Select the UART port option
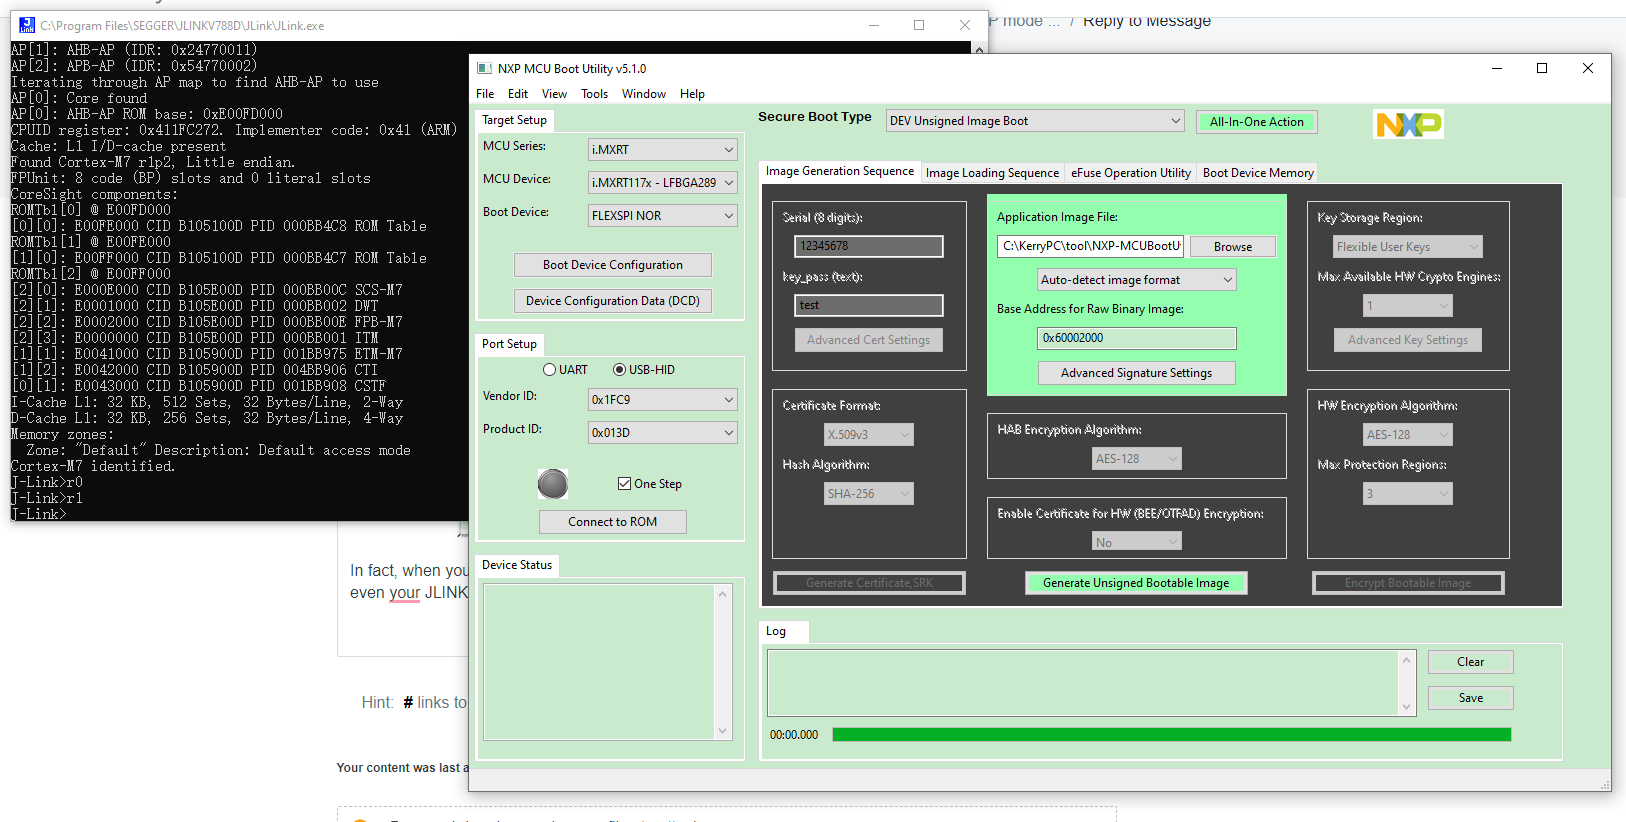The height and width of the screenshot is (822, 1626). (x=566, y=370)
